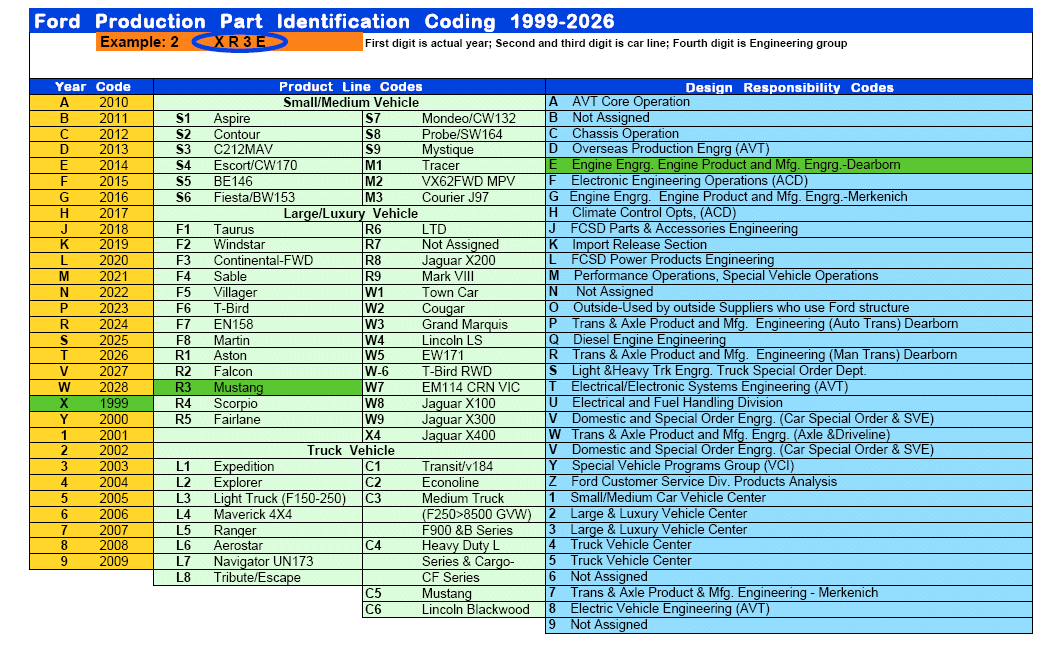Select the "Design Responsibility Codes" header

(789, 87)
